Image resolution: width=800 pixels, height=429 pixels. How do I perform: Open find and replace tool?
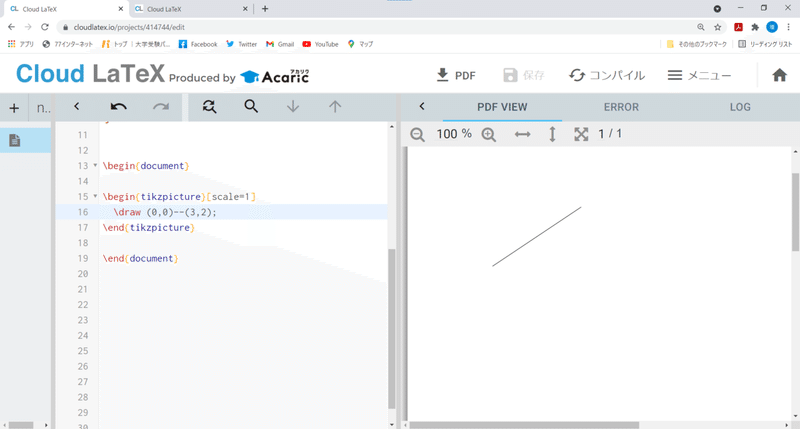(x=209, y=107)
